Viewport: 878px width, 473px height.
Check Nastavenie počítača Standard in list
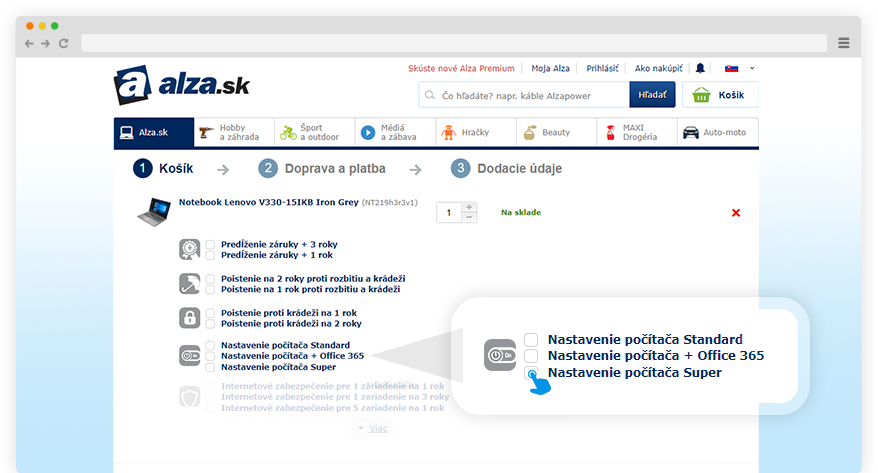pos(210,345)
